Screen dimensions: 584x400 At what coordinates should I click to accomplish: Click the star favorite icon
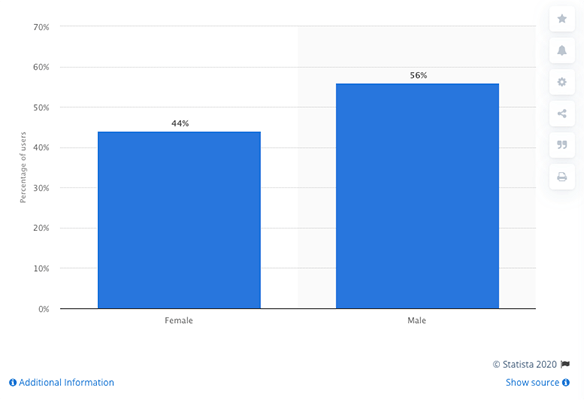562,19
